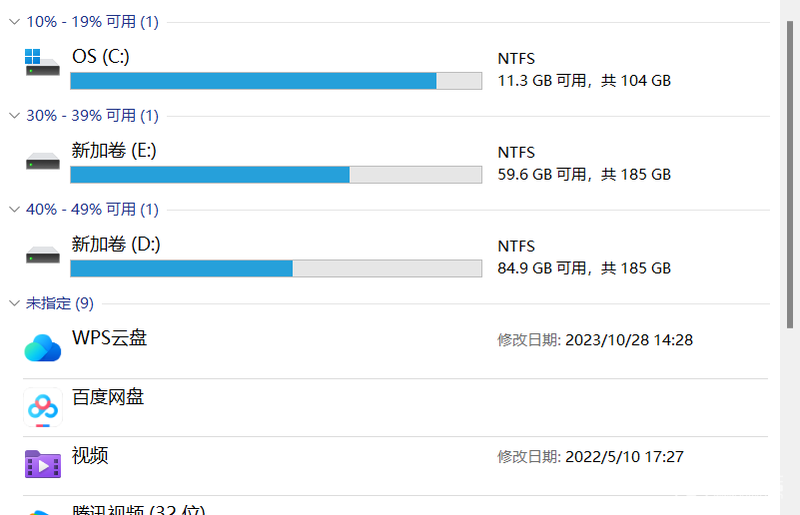Collapse the 未指定 (9) group
This screenshot has width=800, height=515.
point(14,304)
